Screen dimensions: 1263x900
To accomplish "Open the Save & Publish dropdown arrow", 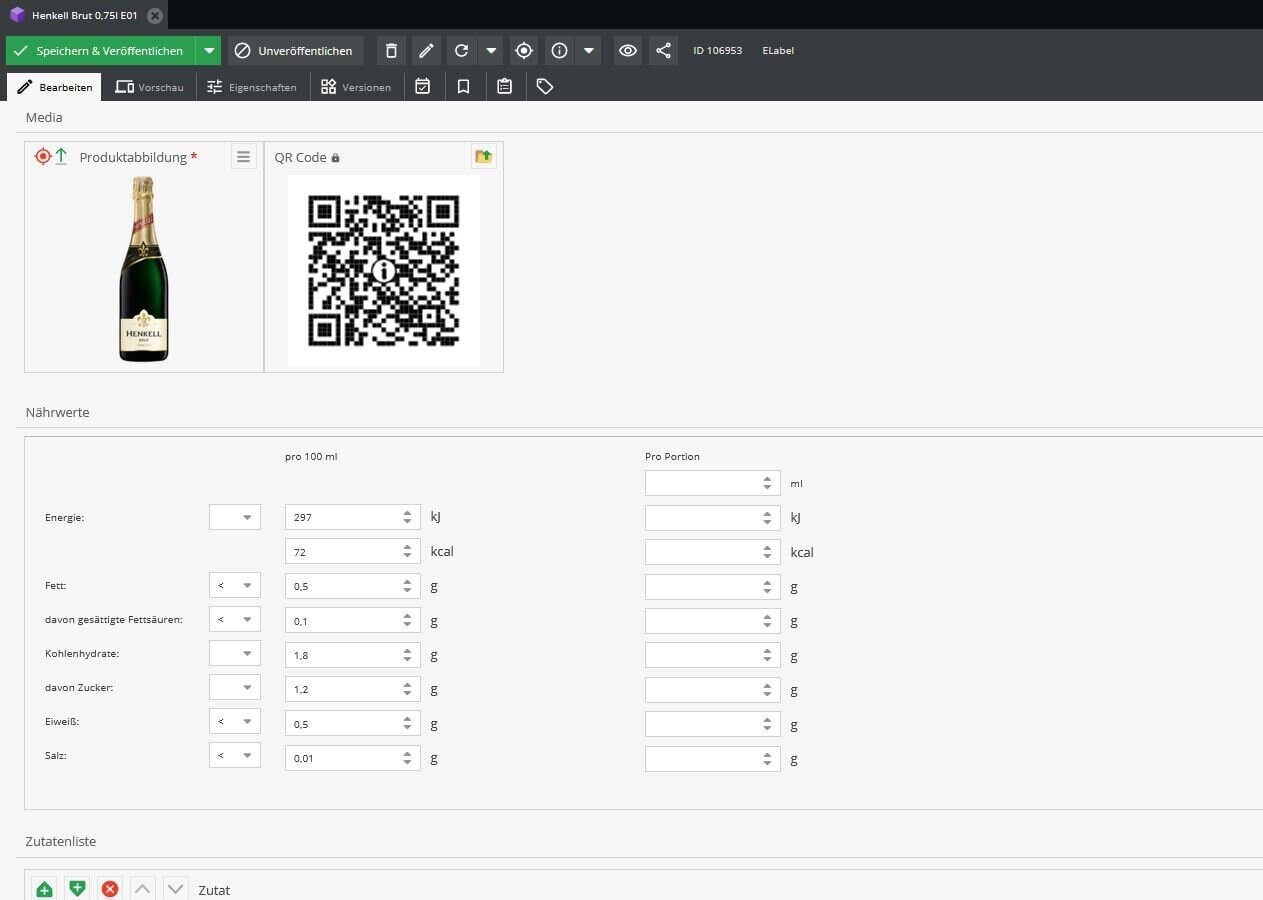I will (208, 51).
